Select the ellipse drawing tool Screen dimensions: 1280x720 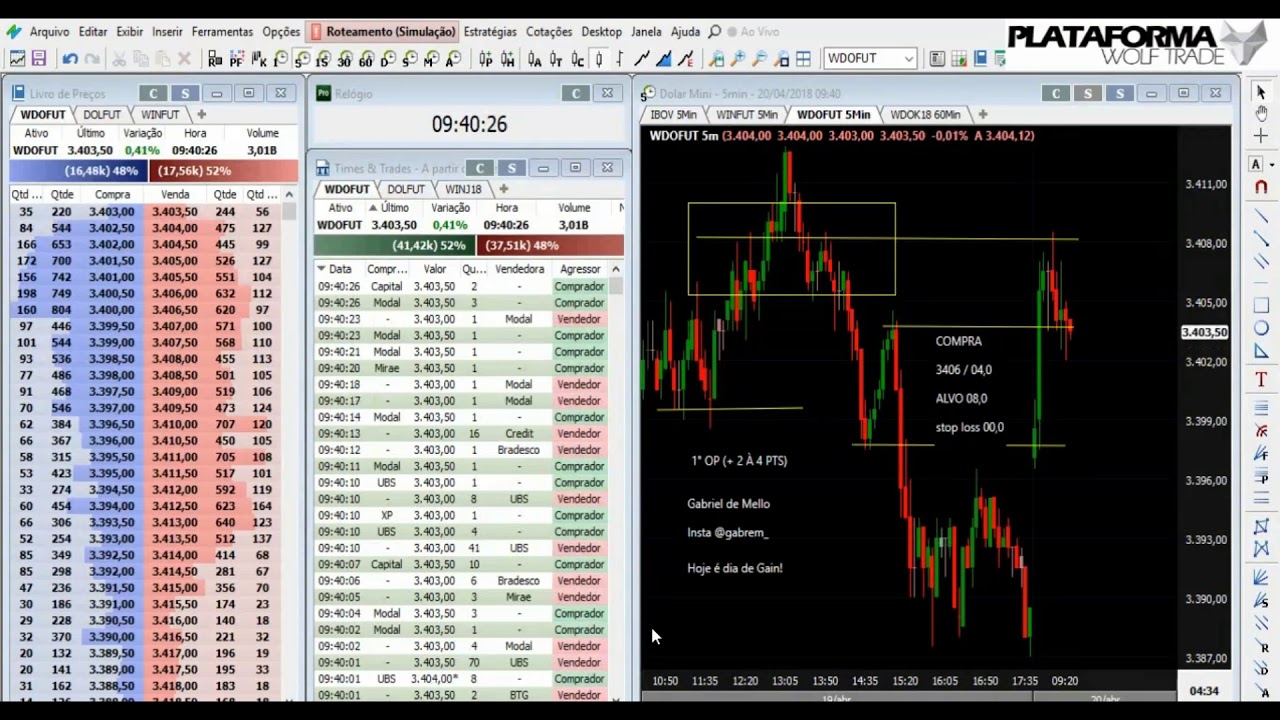click(1261, 328)
